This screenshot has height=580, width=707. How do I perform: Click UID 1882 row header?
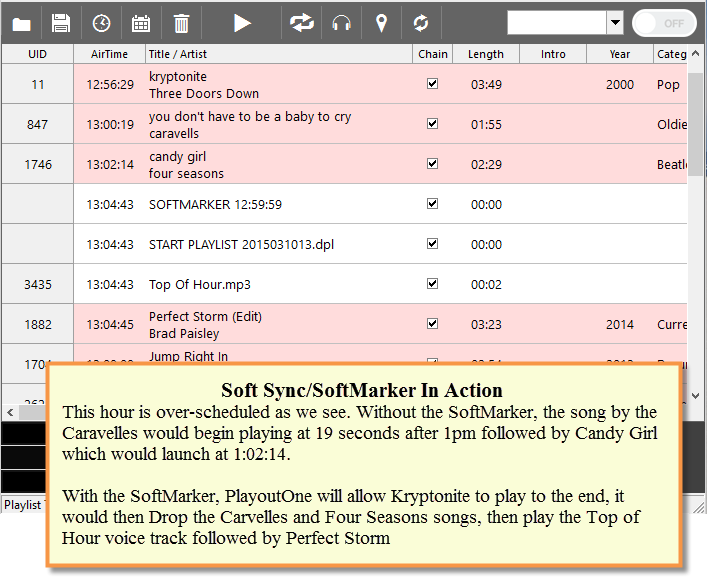37,324
